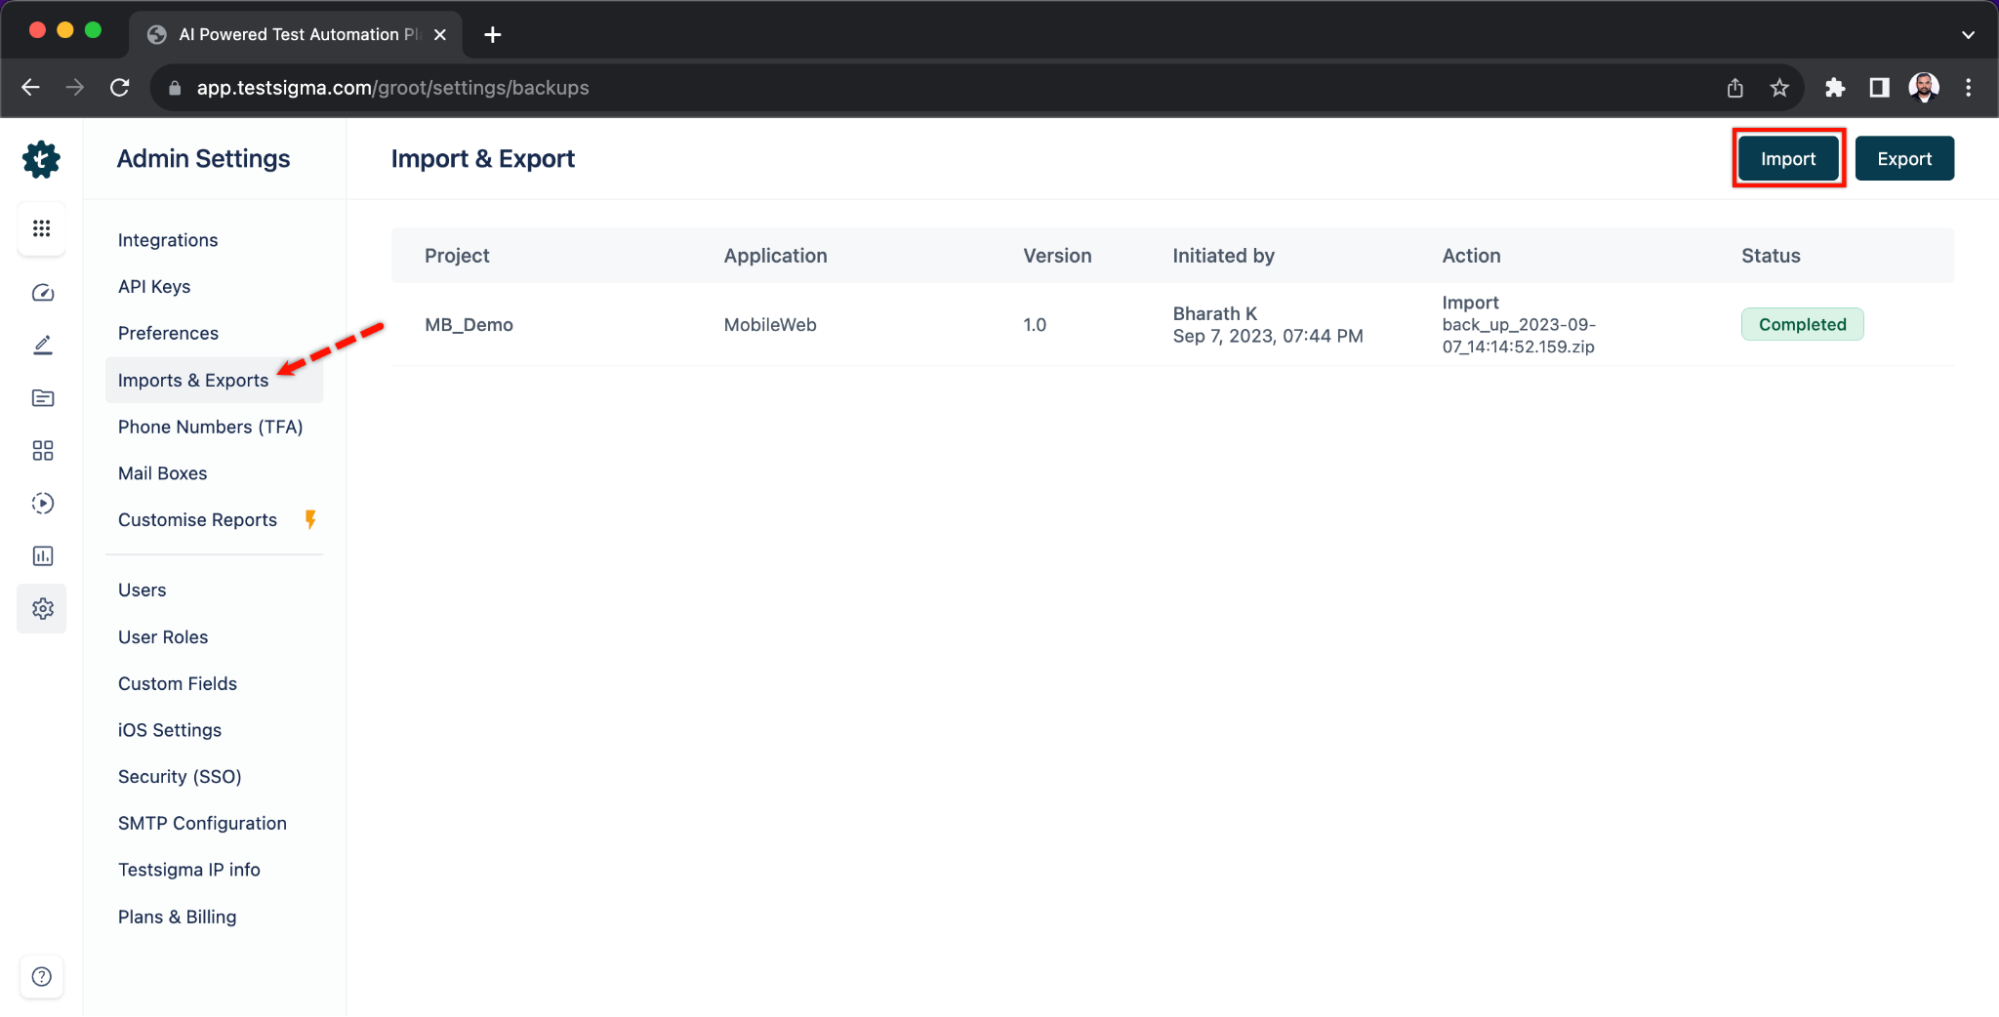1999x1017 pixels.
Task: Toggle the browser side panel icon
Action: pyautogui.click(x=1879, y=88)
